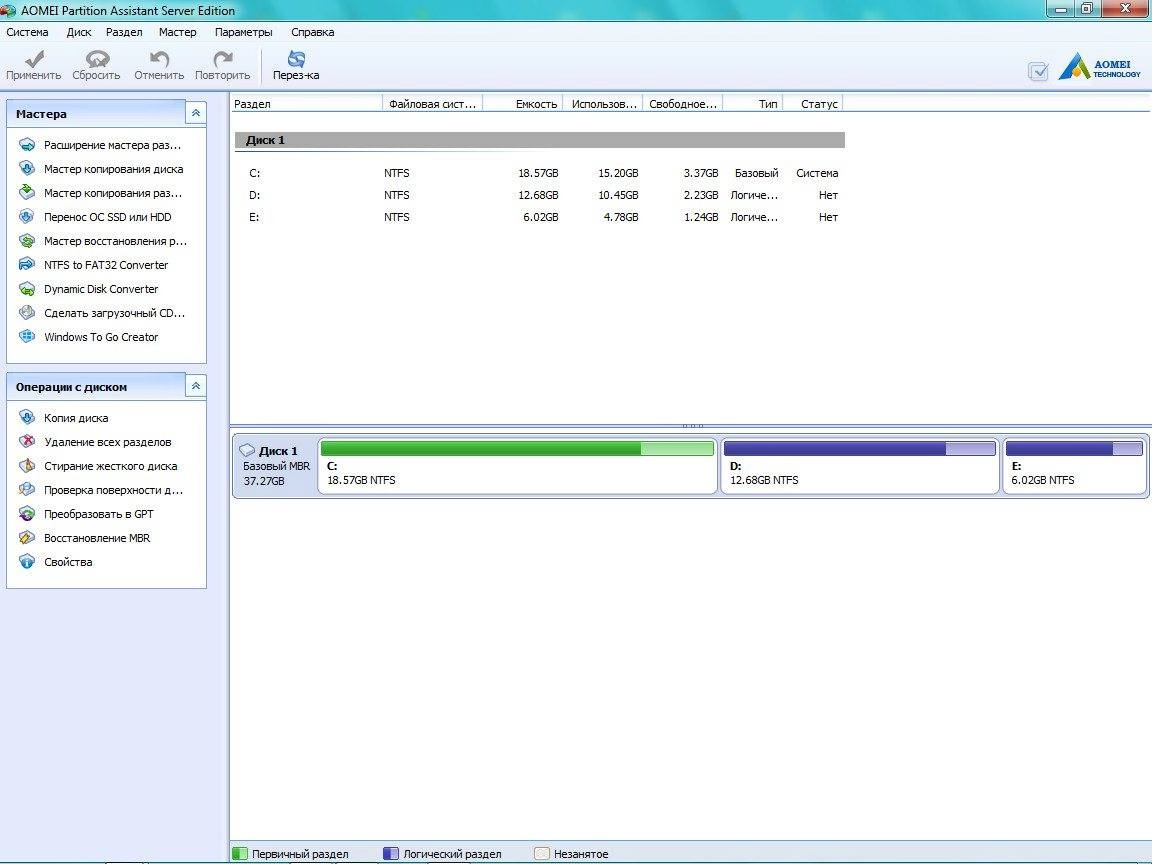Click the Перенос ОС SSD или HDD icon

point(27,217)
